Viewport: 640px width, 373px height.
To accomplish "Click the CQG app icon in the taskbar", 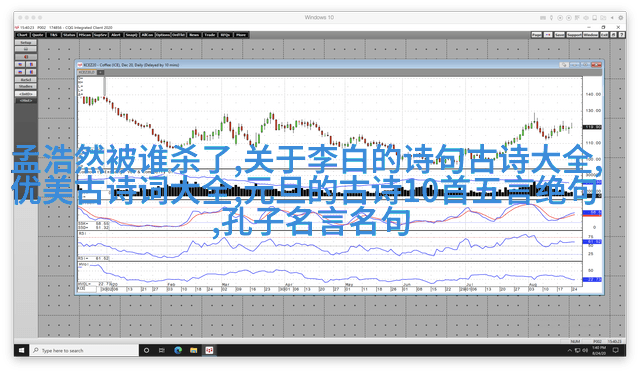I will (x=209, y=350).
